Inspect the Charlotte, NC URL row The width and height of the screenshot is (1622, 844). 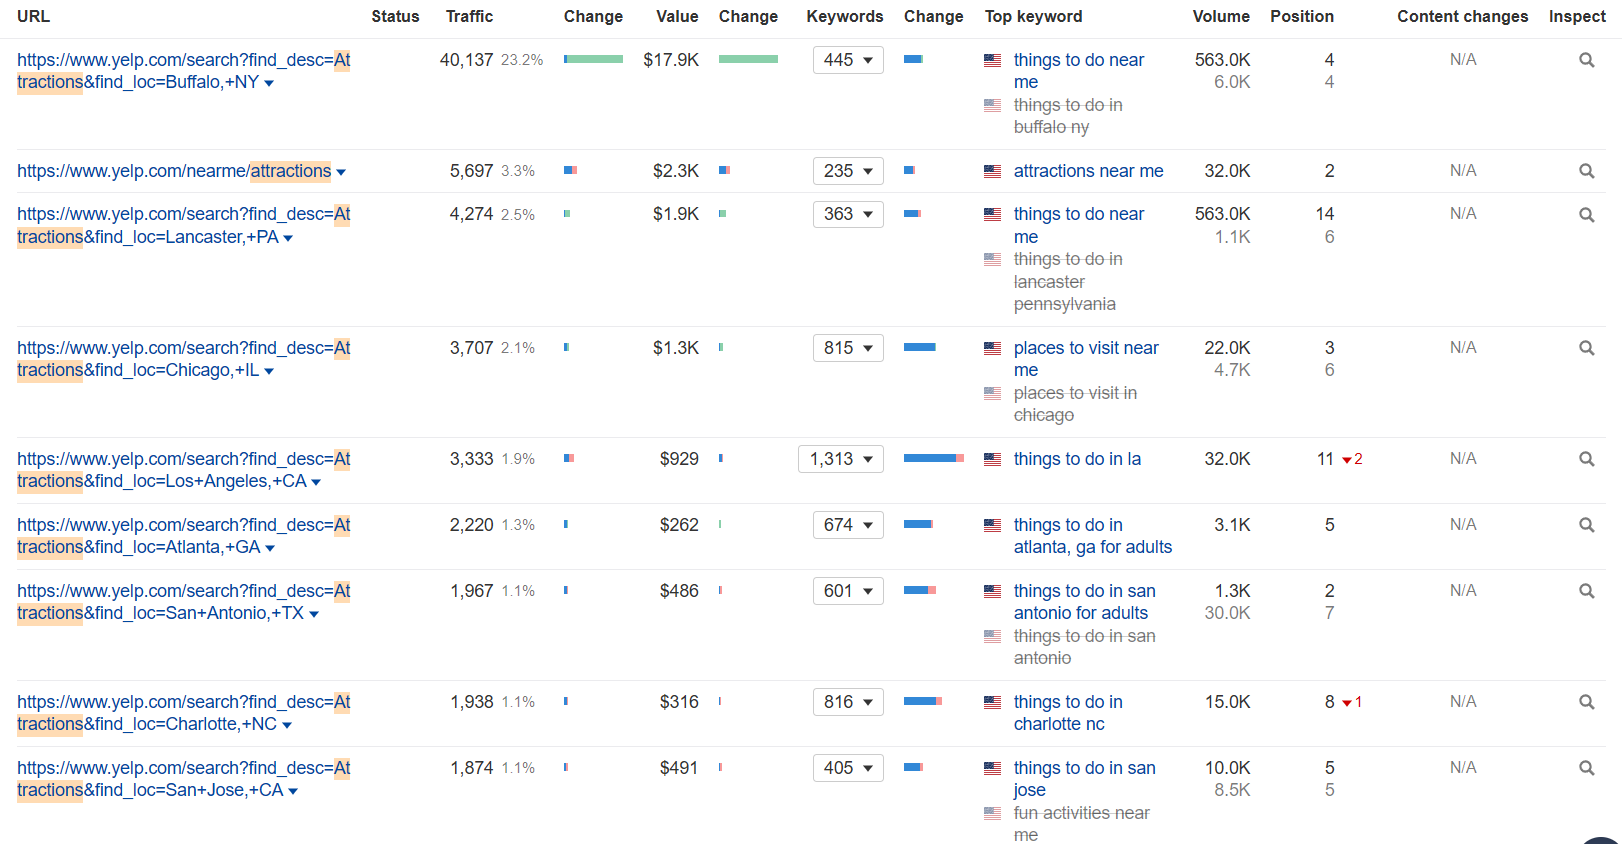1586,702
